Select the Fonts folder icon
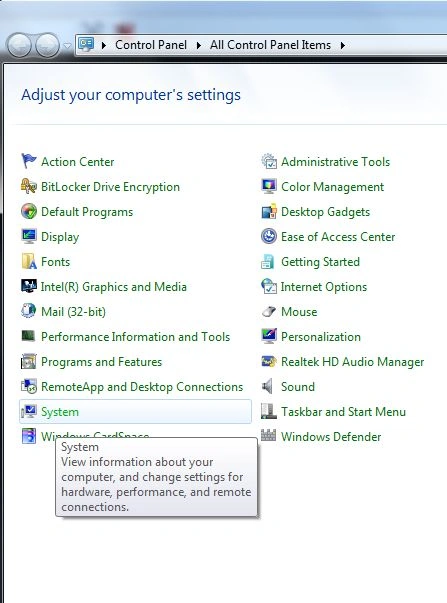This screenshot has width=447, height=603. [28, 262]
